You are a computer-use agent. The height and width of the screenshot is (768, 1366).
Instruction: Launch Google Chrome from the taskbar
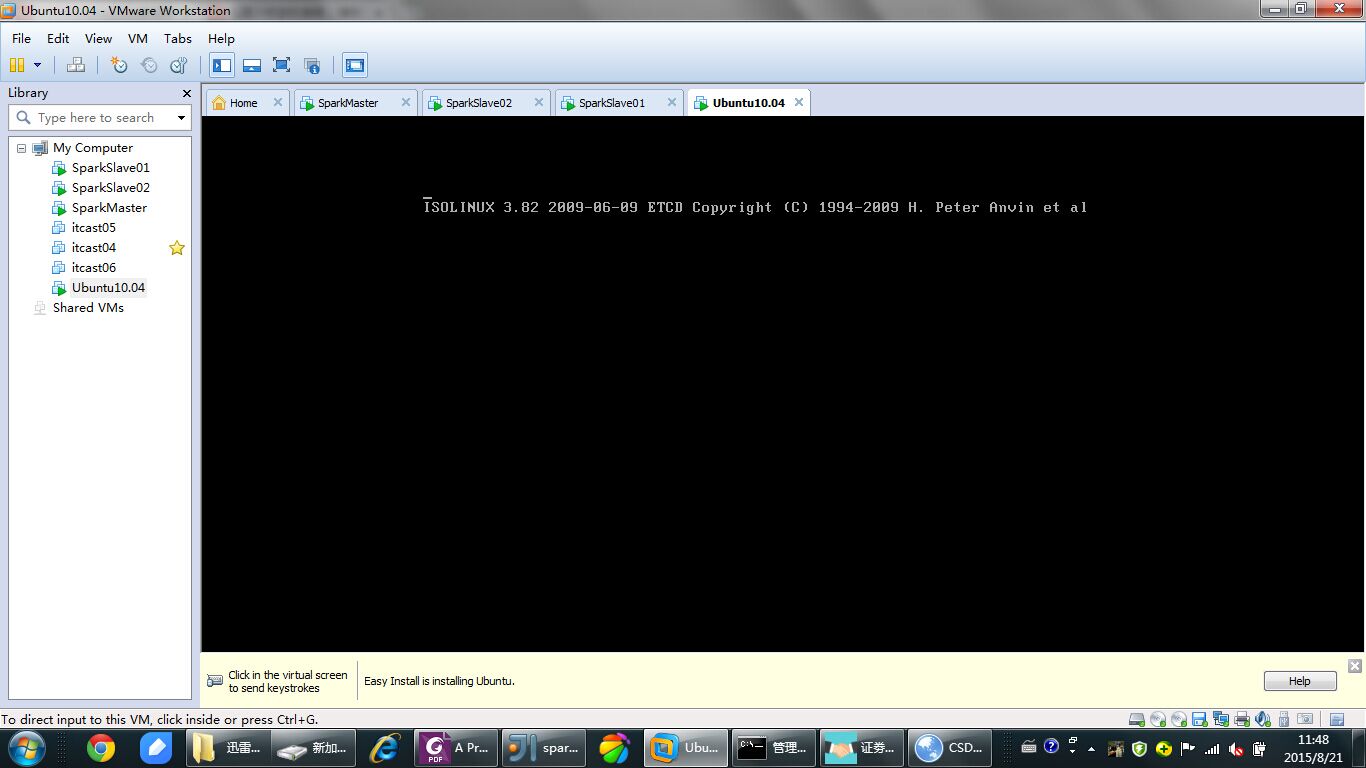(x=100, y=748)
